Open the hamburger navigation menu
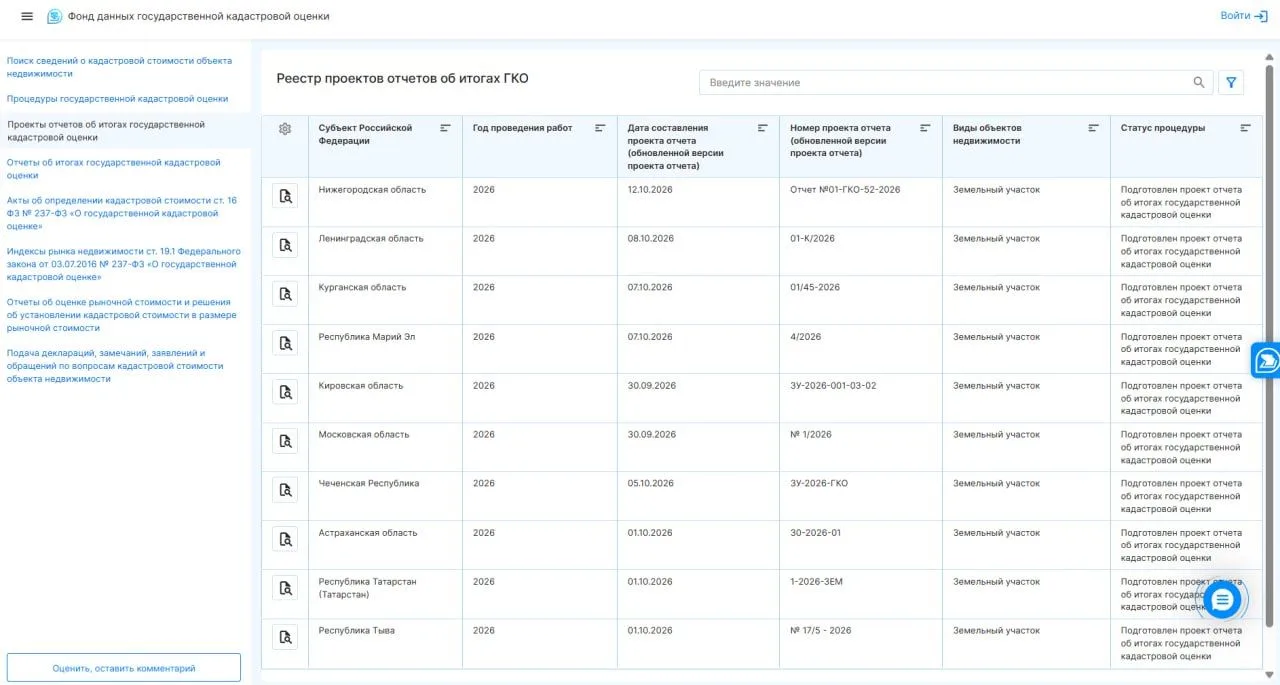The height and width of the screenshot is (685, 1280). point(27,16)
